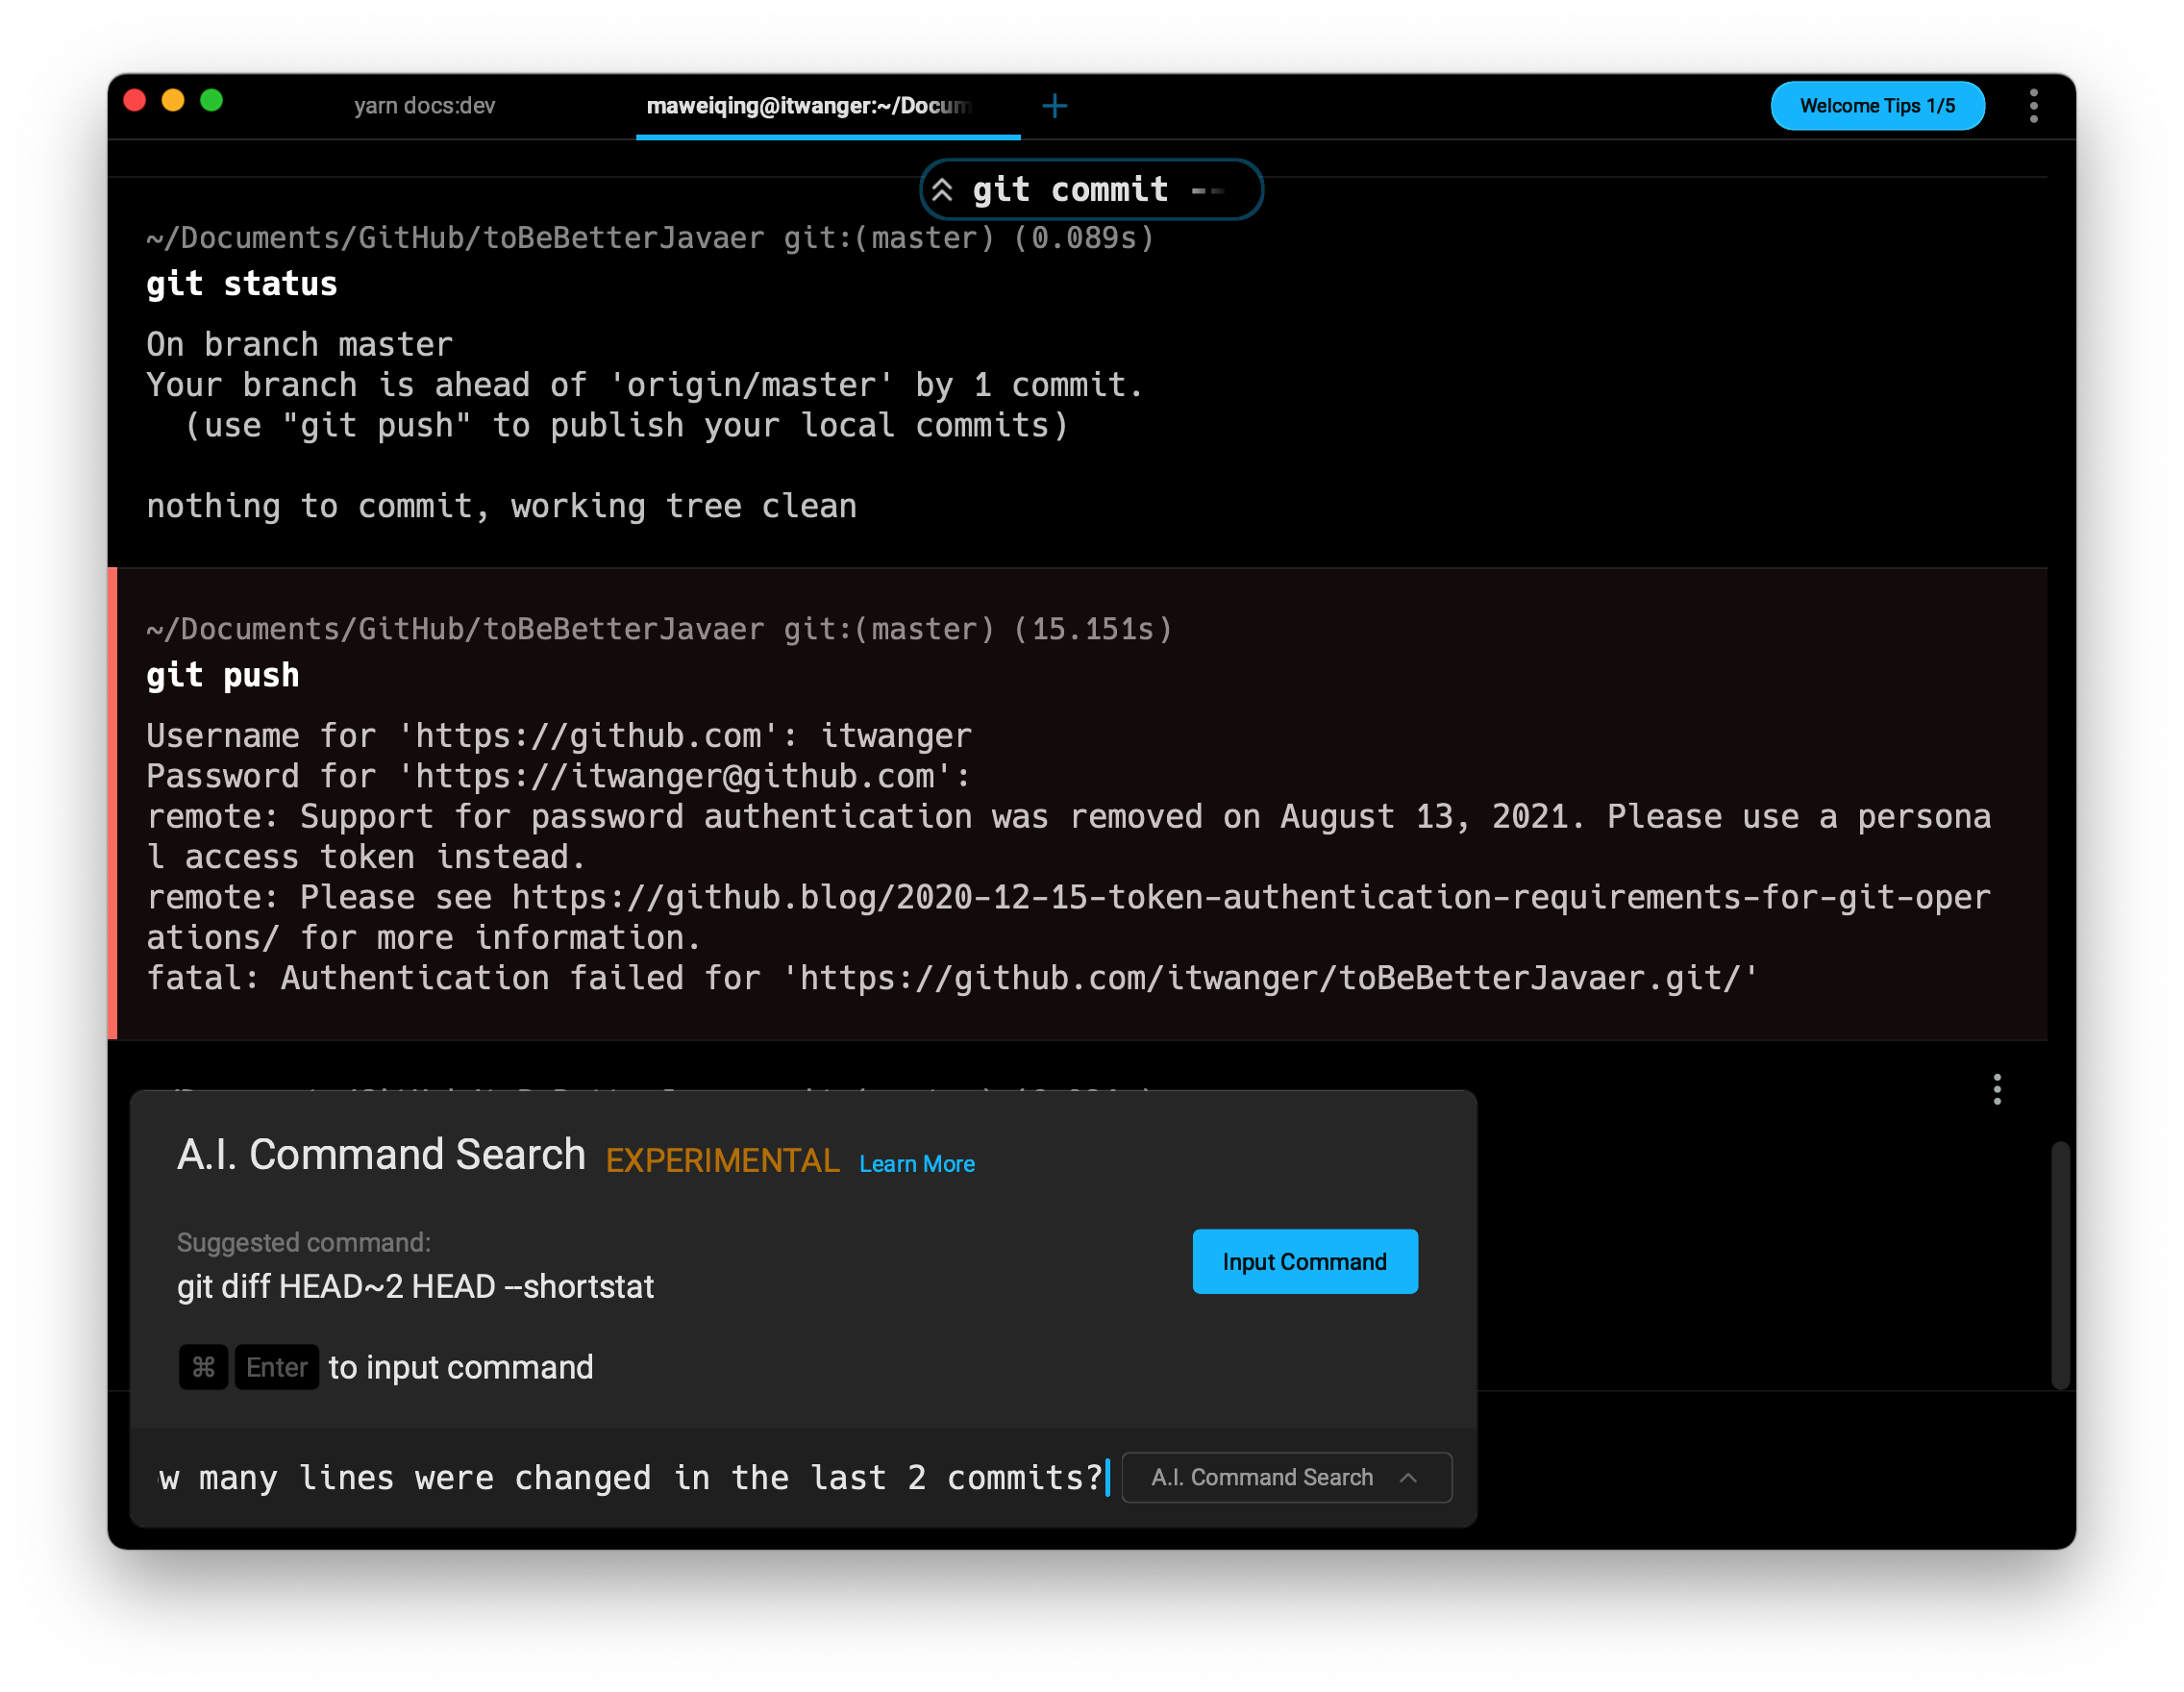This screenshot has width=2184, height=1692.
Task: Click the double-chevron icon on the git commit pill
Action: pyautogui.click(x=941, y=189)
